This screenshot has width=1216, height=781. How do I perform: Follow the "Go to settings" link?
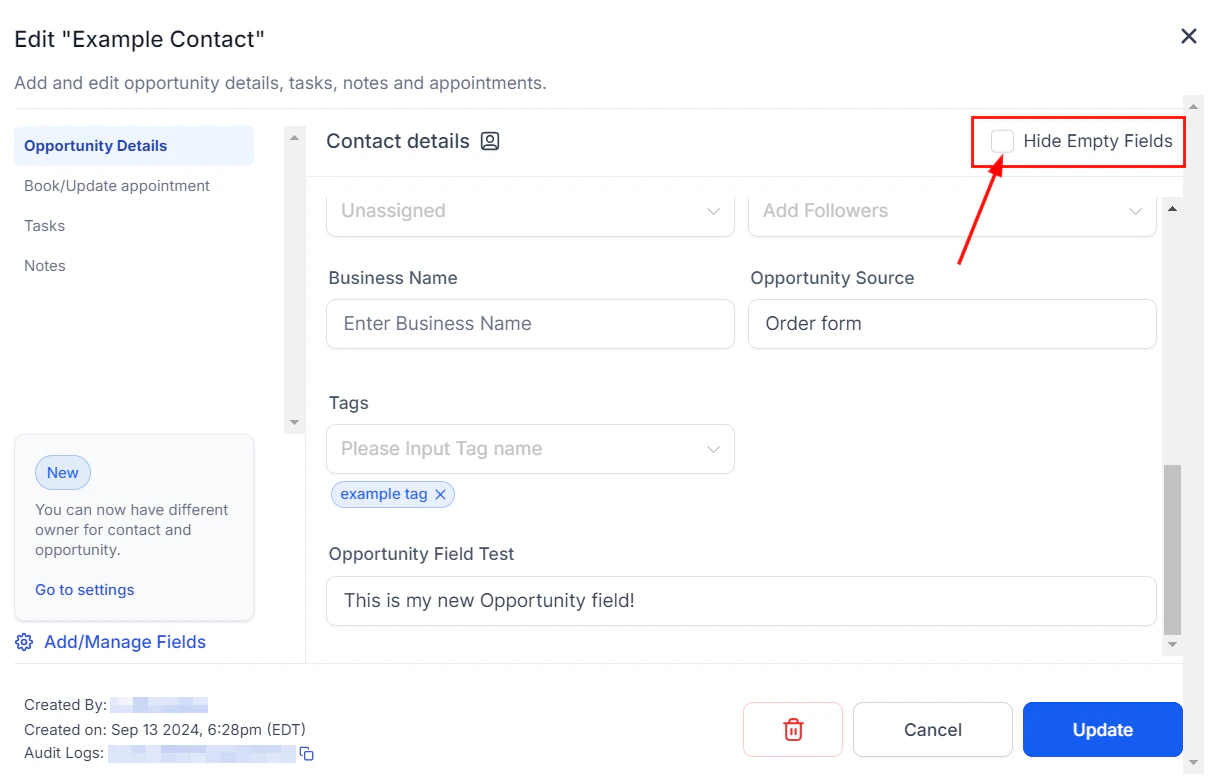[x=84, y=589]
